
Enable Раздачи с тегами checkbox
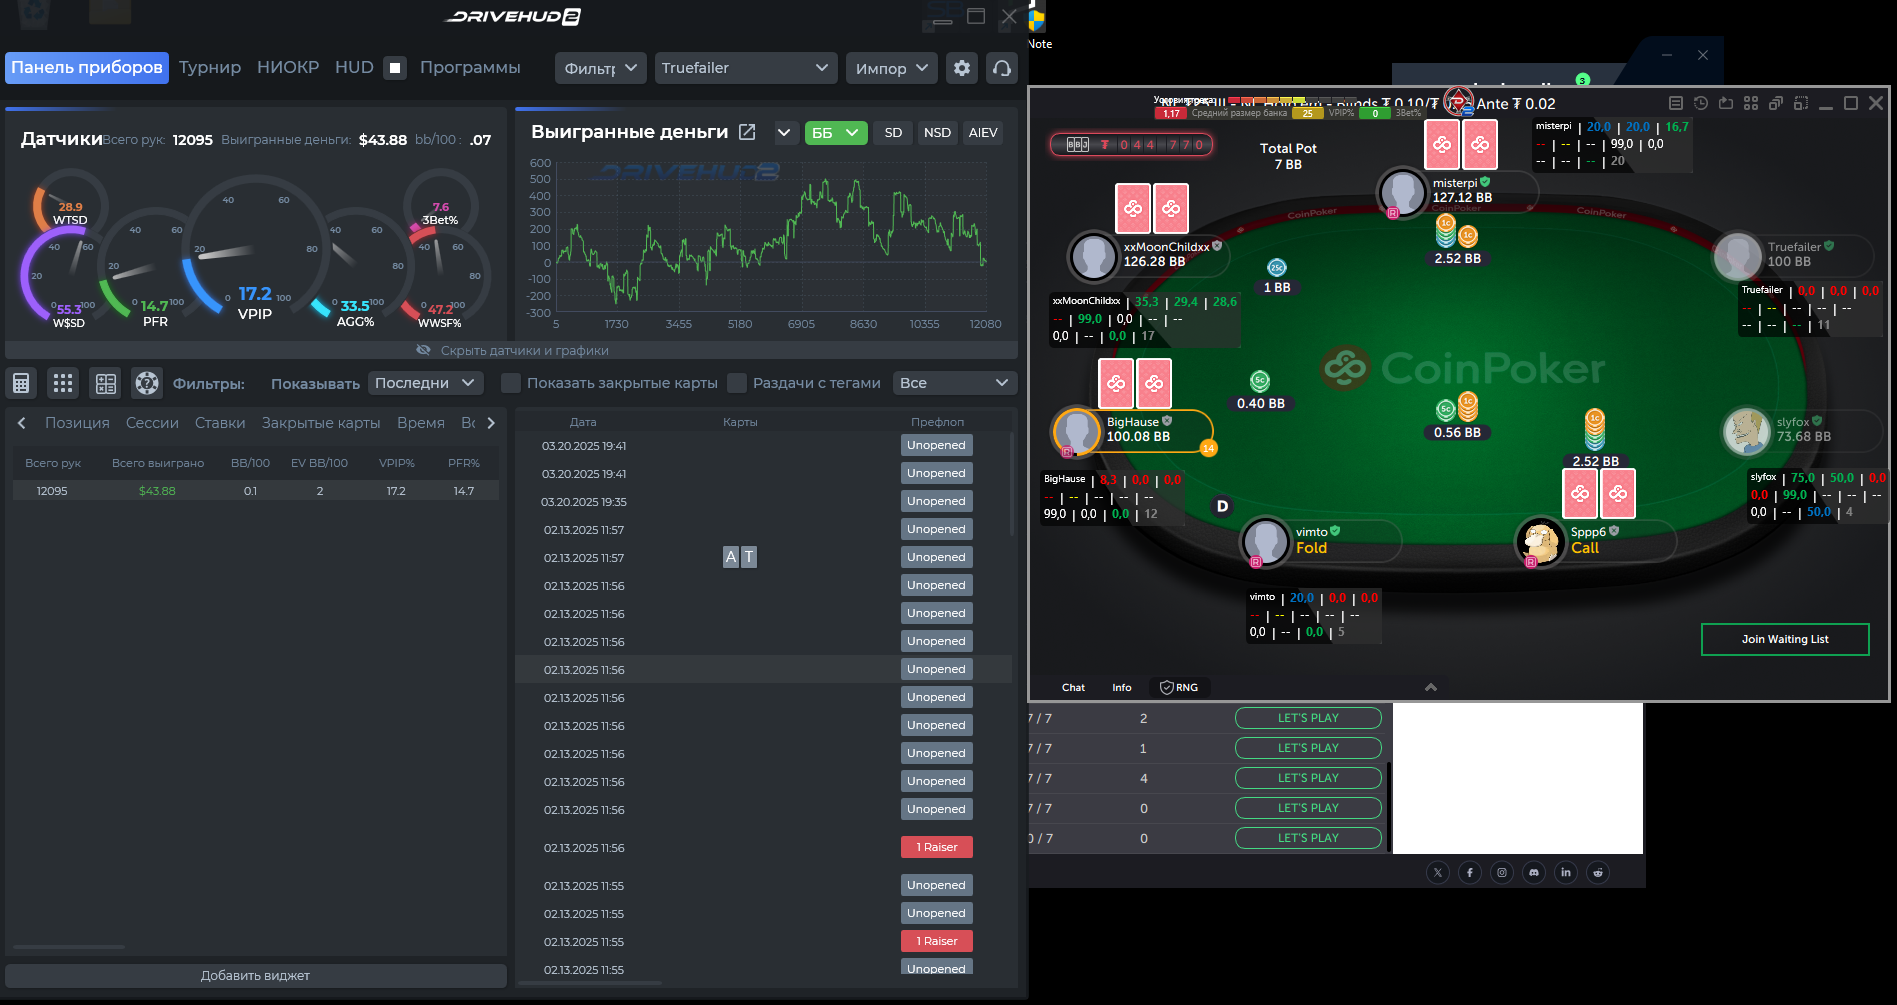pos(737,383)
